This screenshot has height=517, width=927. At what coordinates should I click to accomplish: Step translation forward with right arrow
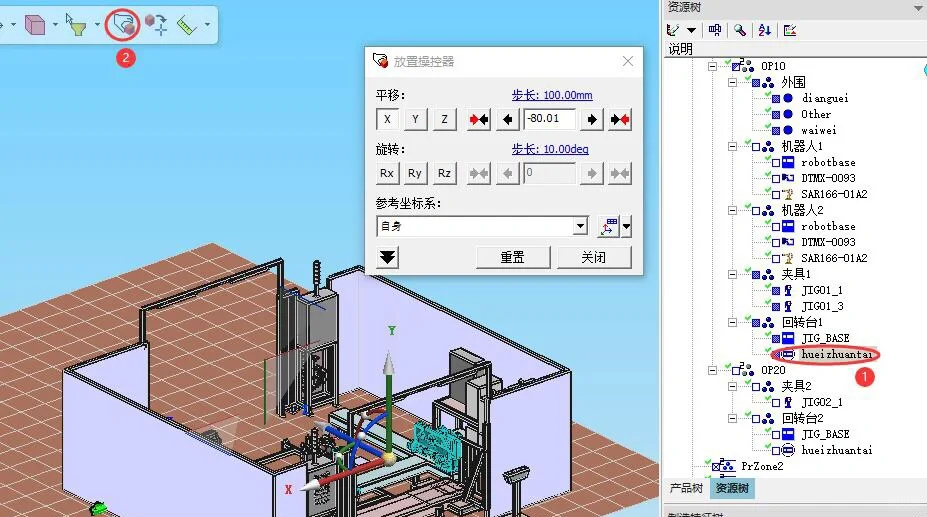click(x=591, y=119)
